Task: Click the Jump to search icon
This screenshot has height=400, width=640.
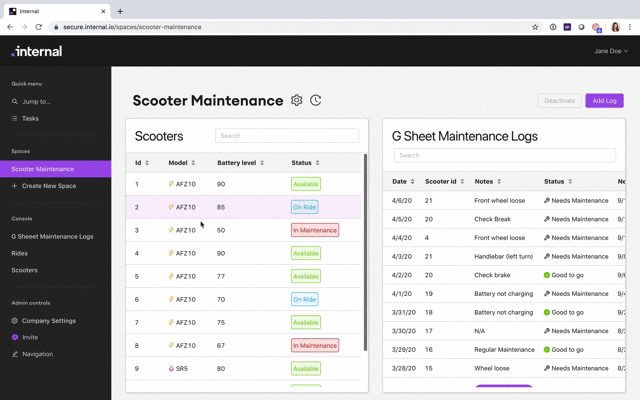Action: pos(14,101)
